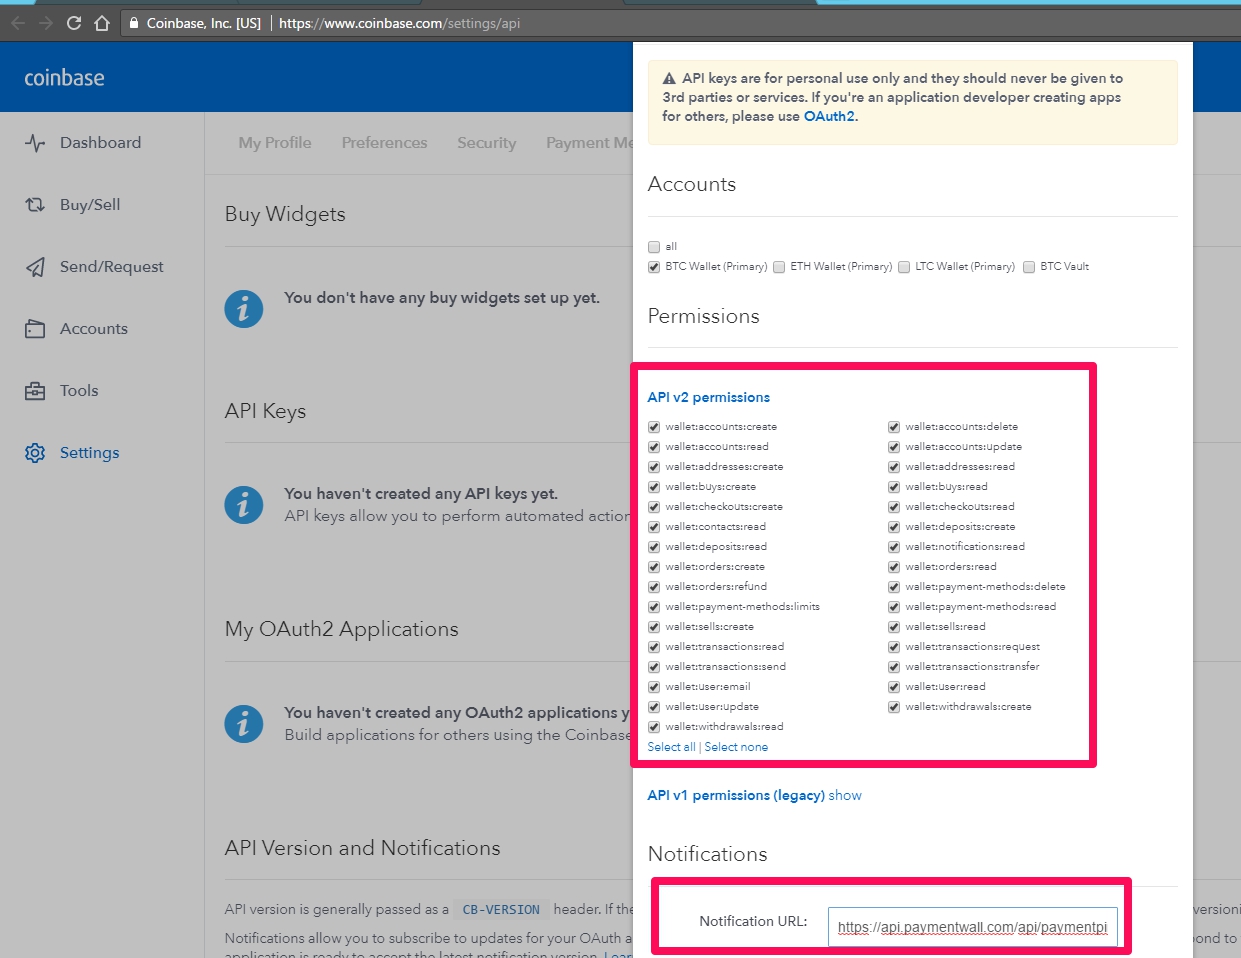
Task: Reload the page with the refresh icon
Action: coord(74,23)
